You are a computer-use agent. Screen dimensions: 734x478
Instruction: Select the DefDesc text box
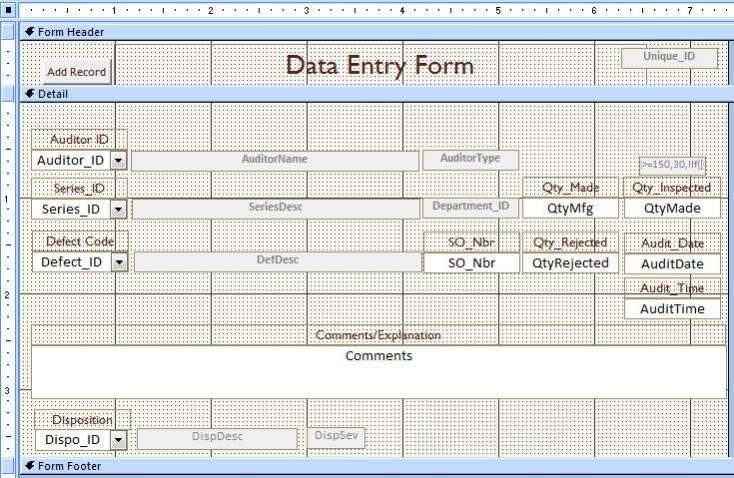click(x=278, y=262)
